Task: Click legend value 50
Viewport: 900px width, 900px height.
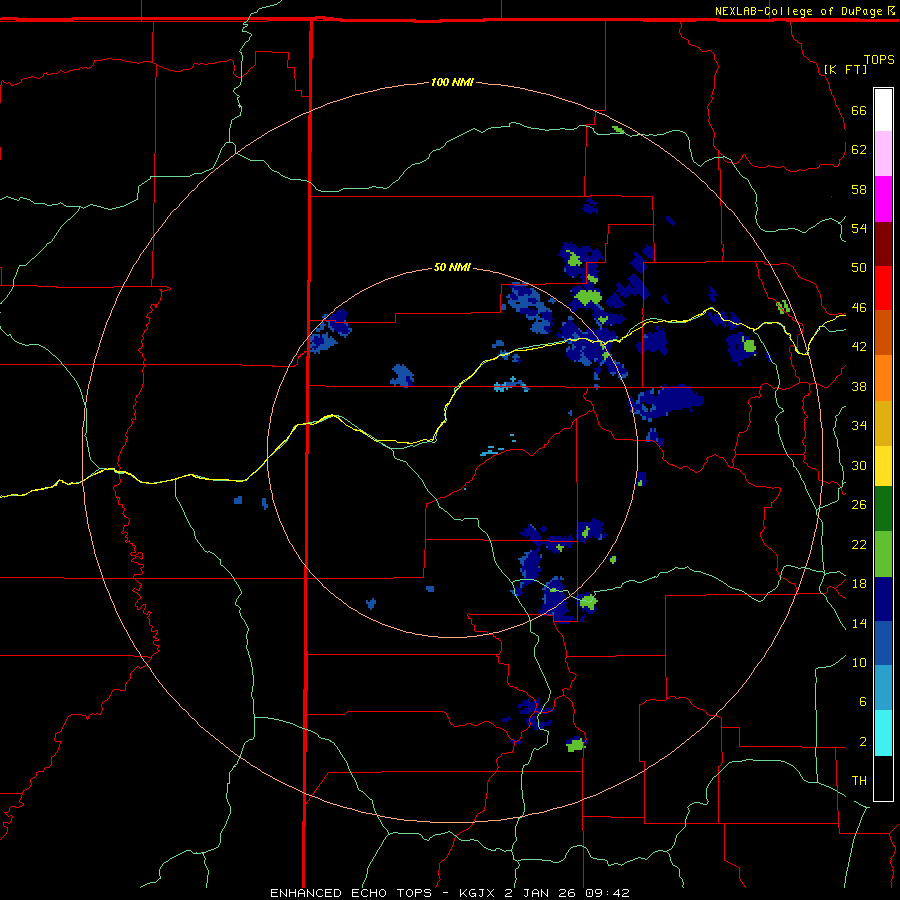Action: 859,267
